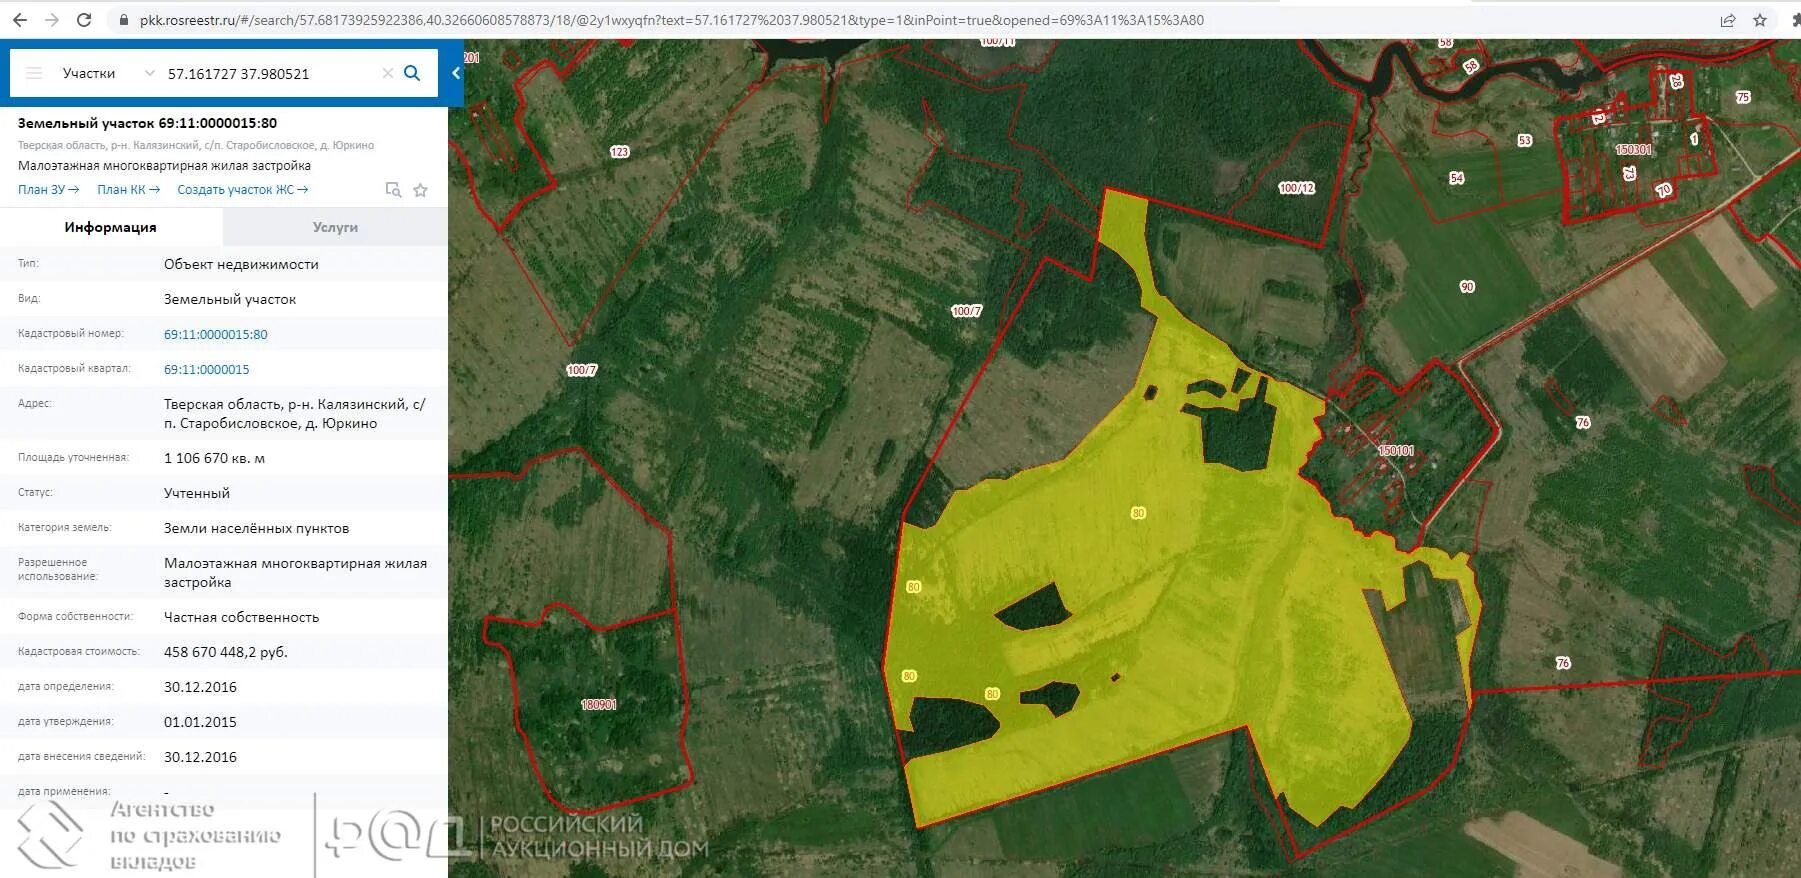
Task: Click map label 150101 near village
Action: 1396,451
